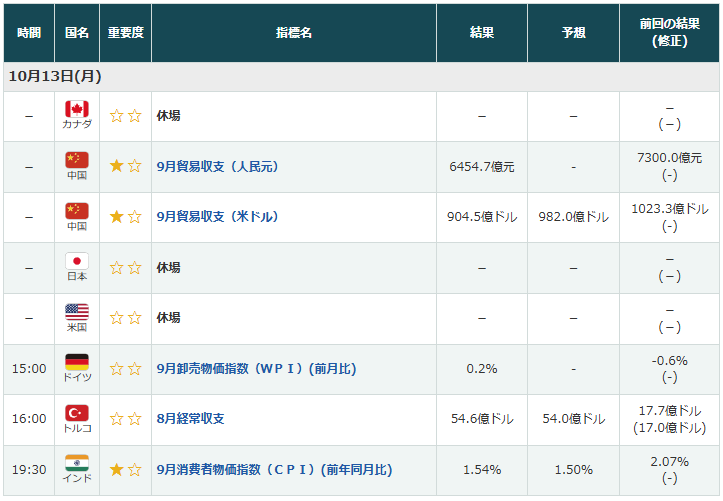Screen dimensions: 723x501
Task: Click the 時間 column header
Action: (x=29, y=33)
